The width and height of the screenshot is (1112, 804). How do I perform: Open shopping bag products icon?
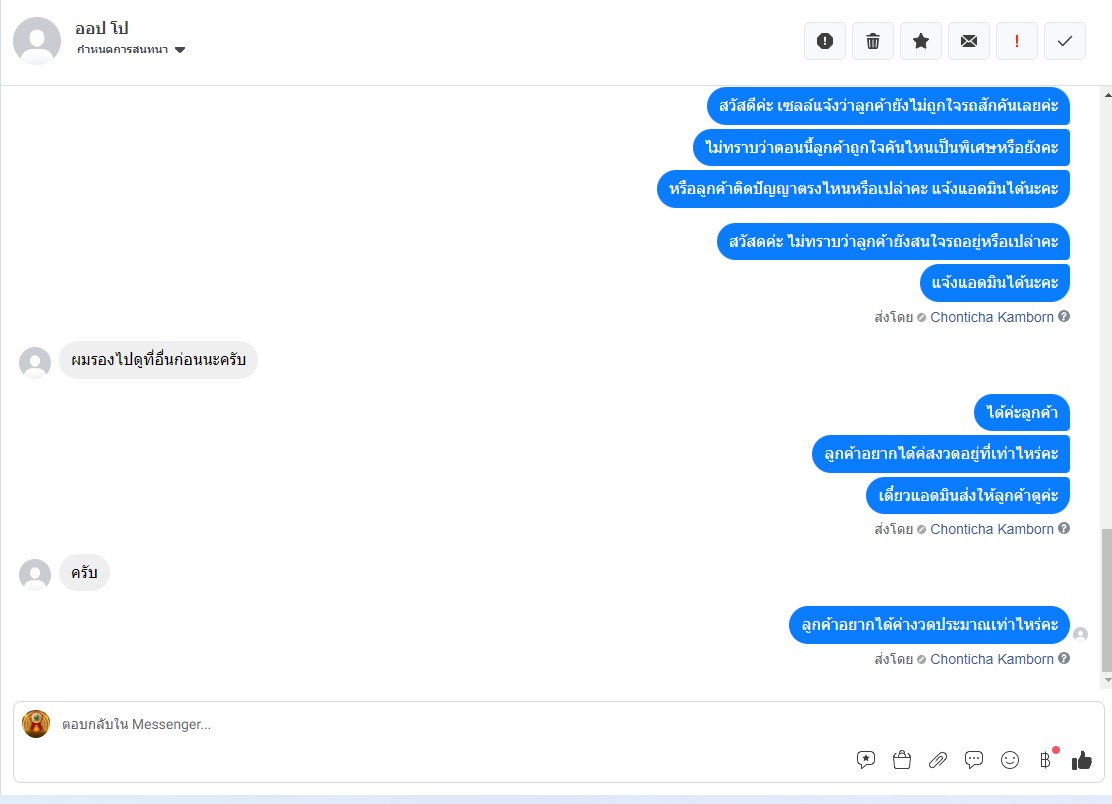coord(902,760)
